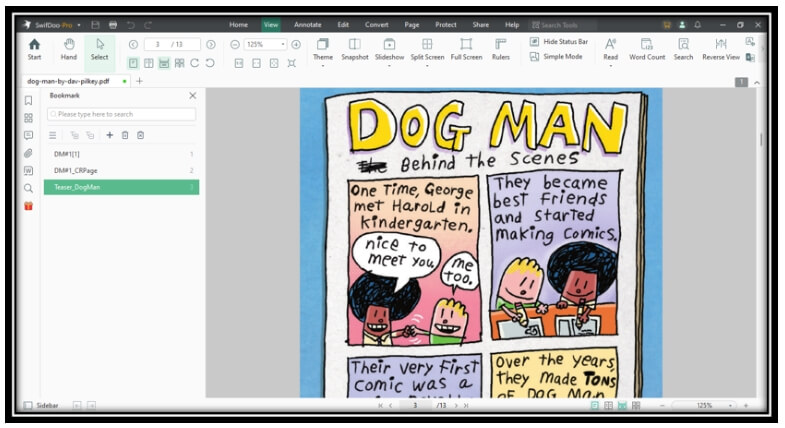Open the Home tab
785x428 pixels.
pyautogui.click(x=238, y=25)
